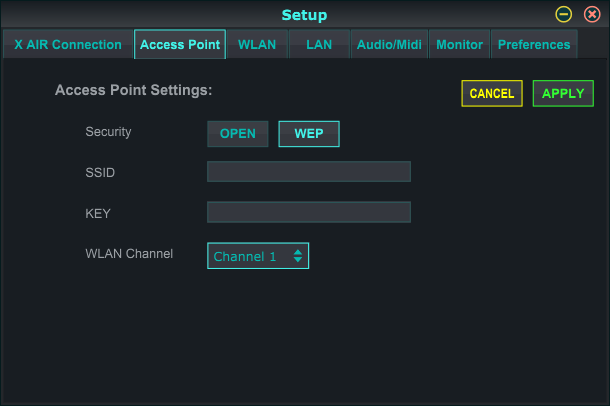Image resolution: width=610 pixels, height=406 pixels.
Task: Show the Audio/Midi tab
Action: click(x=389, y=44)
